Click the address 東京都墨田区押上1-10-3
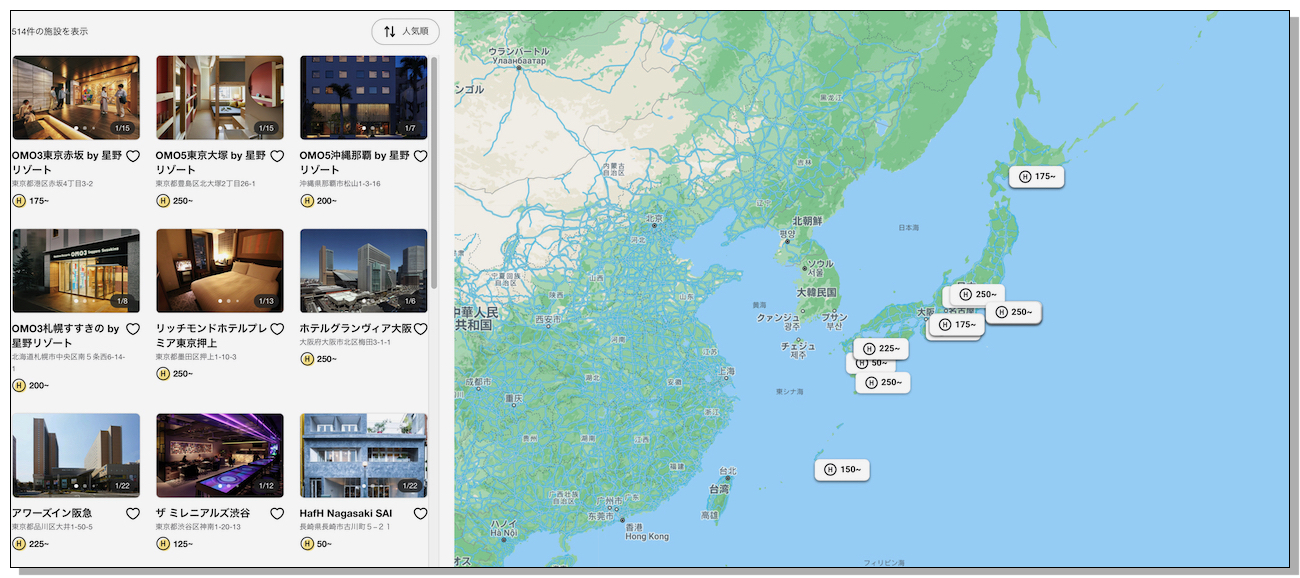The width and height of the screenshot is (1300, 578). click(x=197, y=357)
